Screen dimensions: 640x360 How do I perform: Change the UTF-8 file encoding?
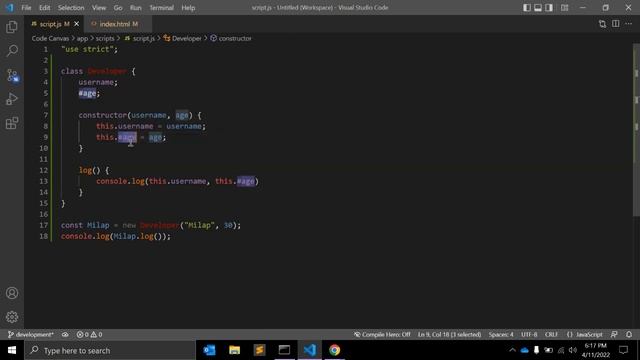tap(529, 334)
